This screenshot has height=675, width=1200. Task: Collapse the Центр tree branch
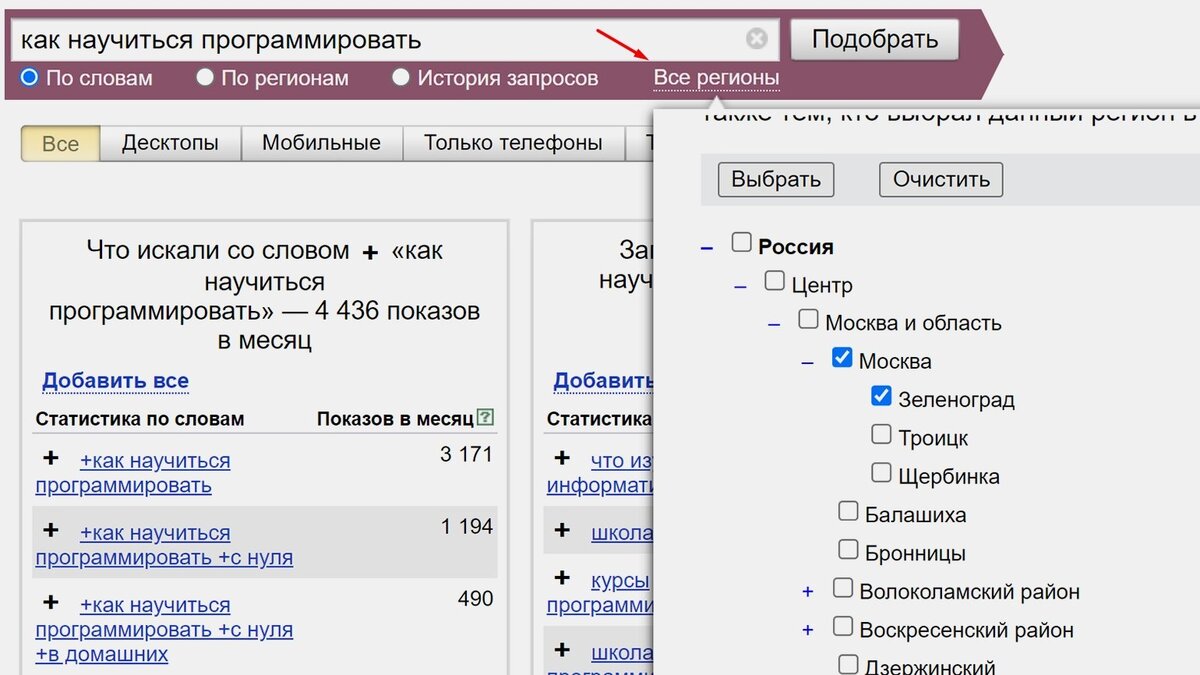pos(740,286)
